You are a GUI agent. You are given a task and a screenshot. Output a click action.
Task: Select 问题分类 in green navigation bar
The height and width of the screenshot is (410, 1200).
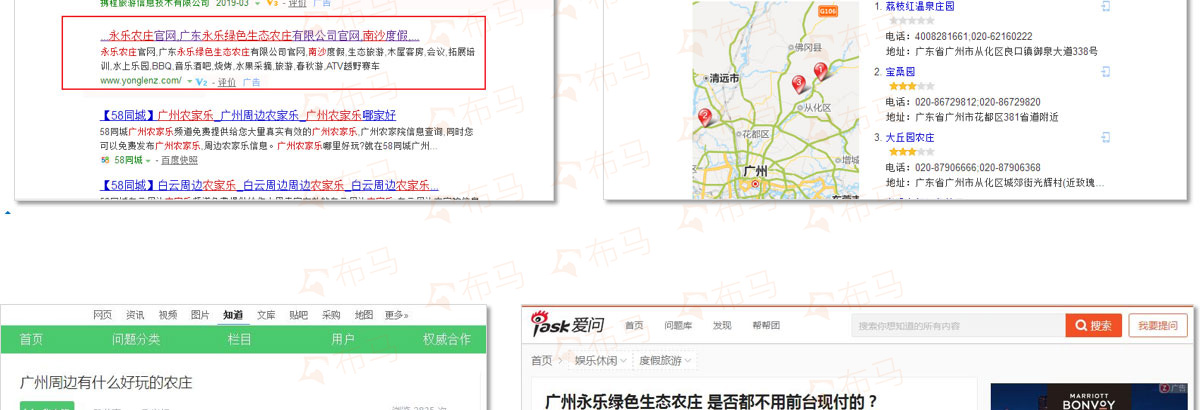coord(136,339)
